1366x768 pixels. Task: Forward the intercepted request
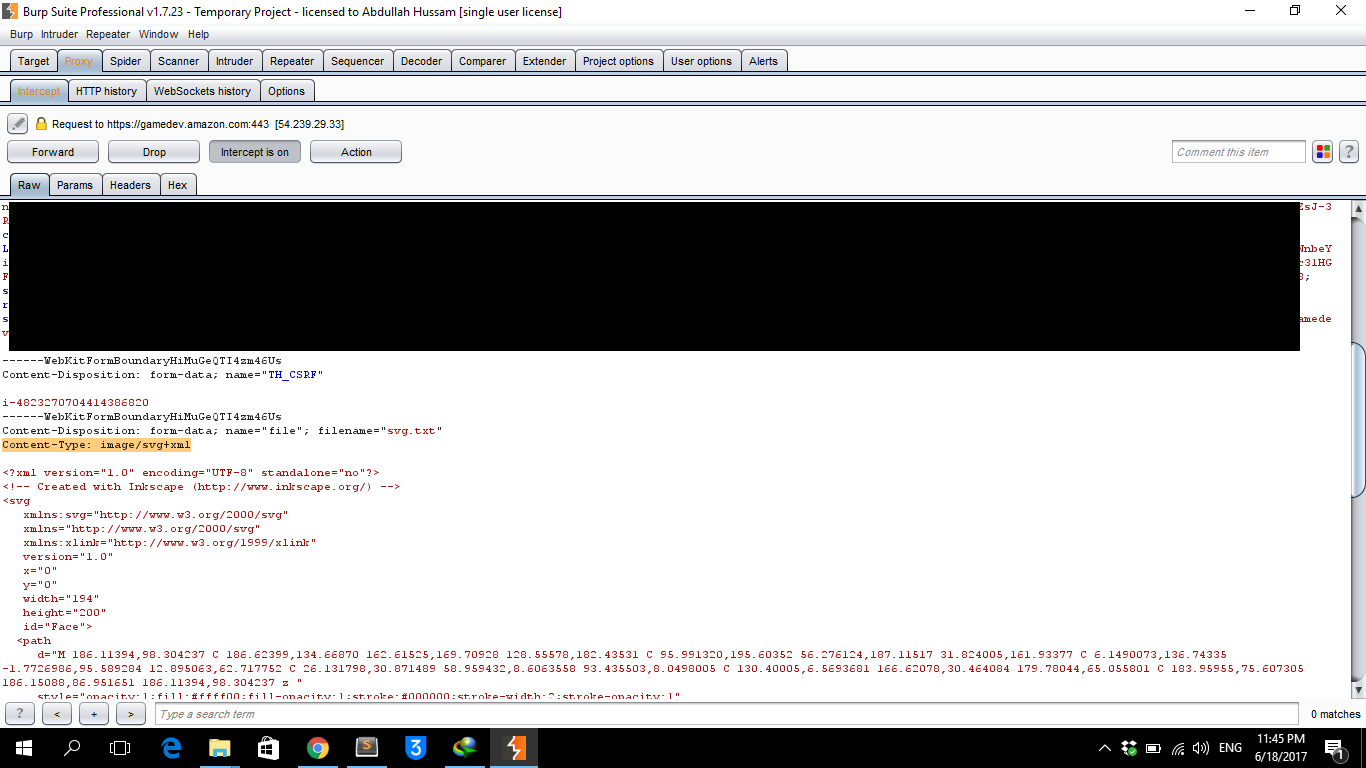pos(53,152)
